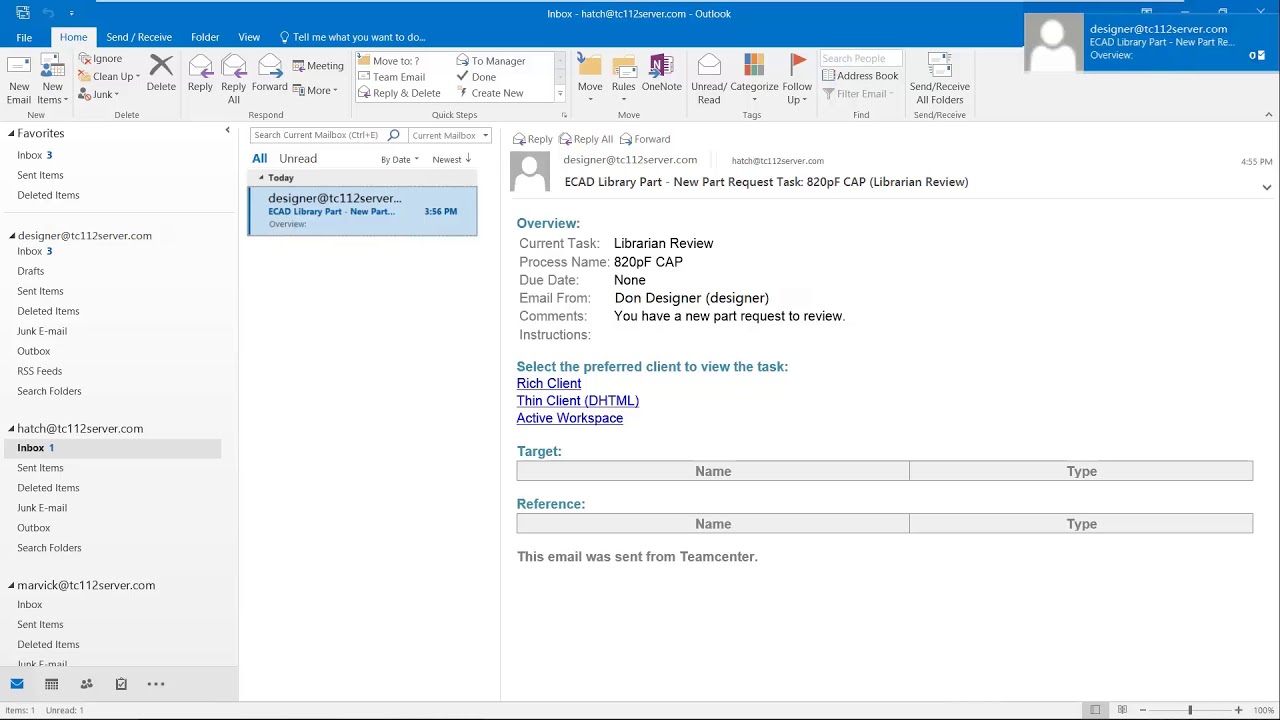Viewport: 1280px width, 720px height.
Task: Open the Folder tab
Action: (205, 37)
